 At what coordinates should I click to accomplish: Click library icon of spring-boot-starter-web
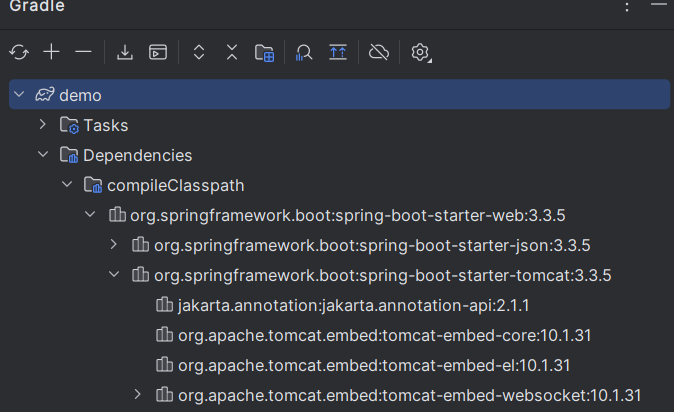[x=117, y=214]
